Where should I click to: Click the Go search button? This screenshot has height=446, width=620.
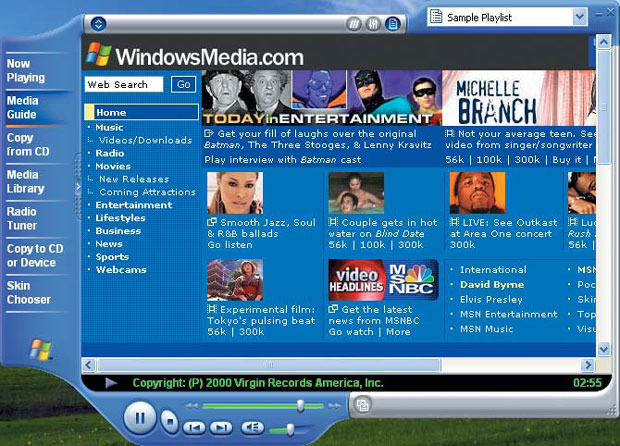(x=183, y=84)
